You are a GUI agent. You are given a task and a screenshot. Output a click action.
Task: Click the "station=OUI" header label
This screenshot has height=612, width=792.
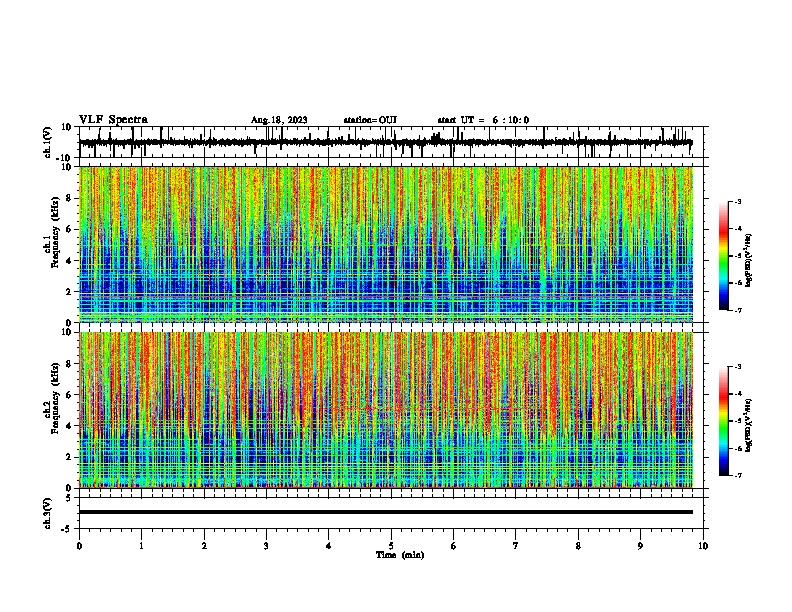click(370, 120)
